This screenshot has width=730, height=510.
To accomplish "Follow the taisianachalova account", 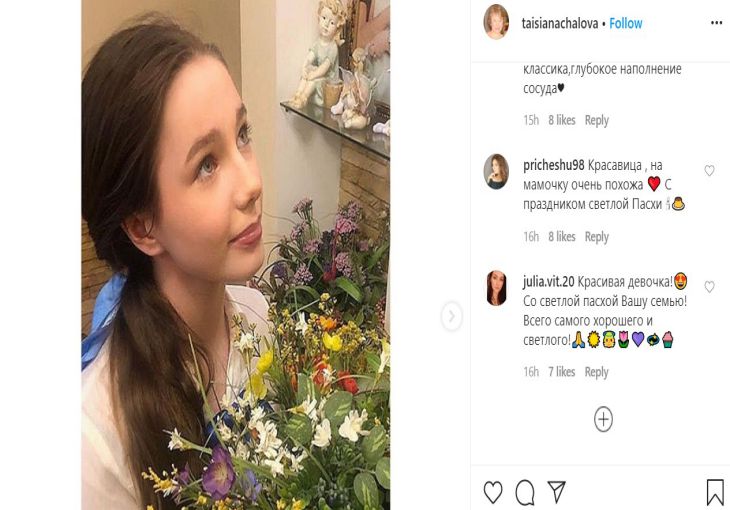I will 626,23.
